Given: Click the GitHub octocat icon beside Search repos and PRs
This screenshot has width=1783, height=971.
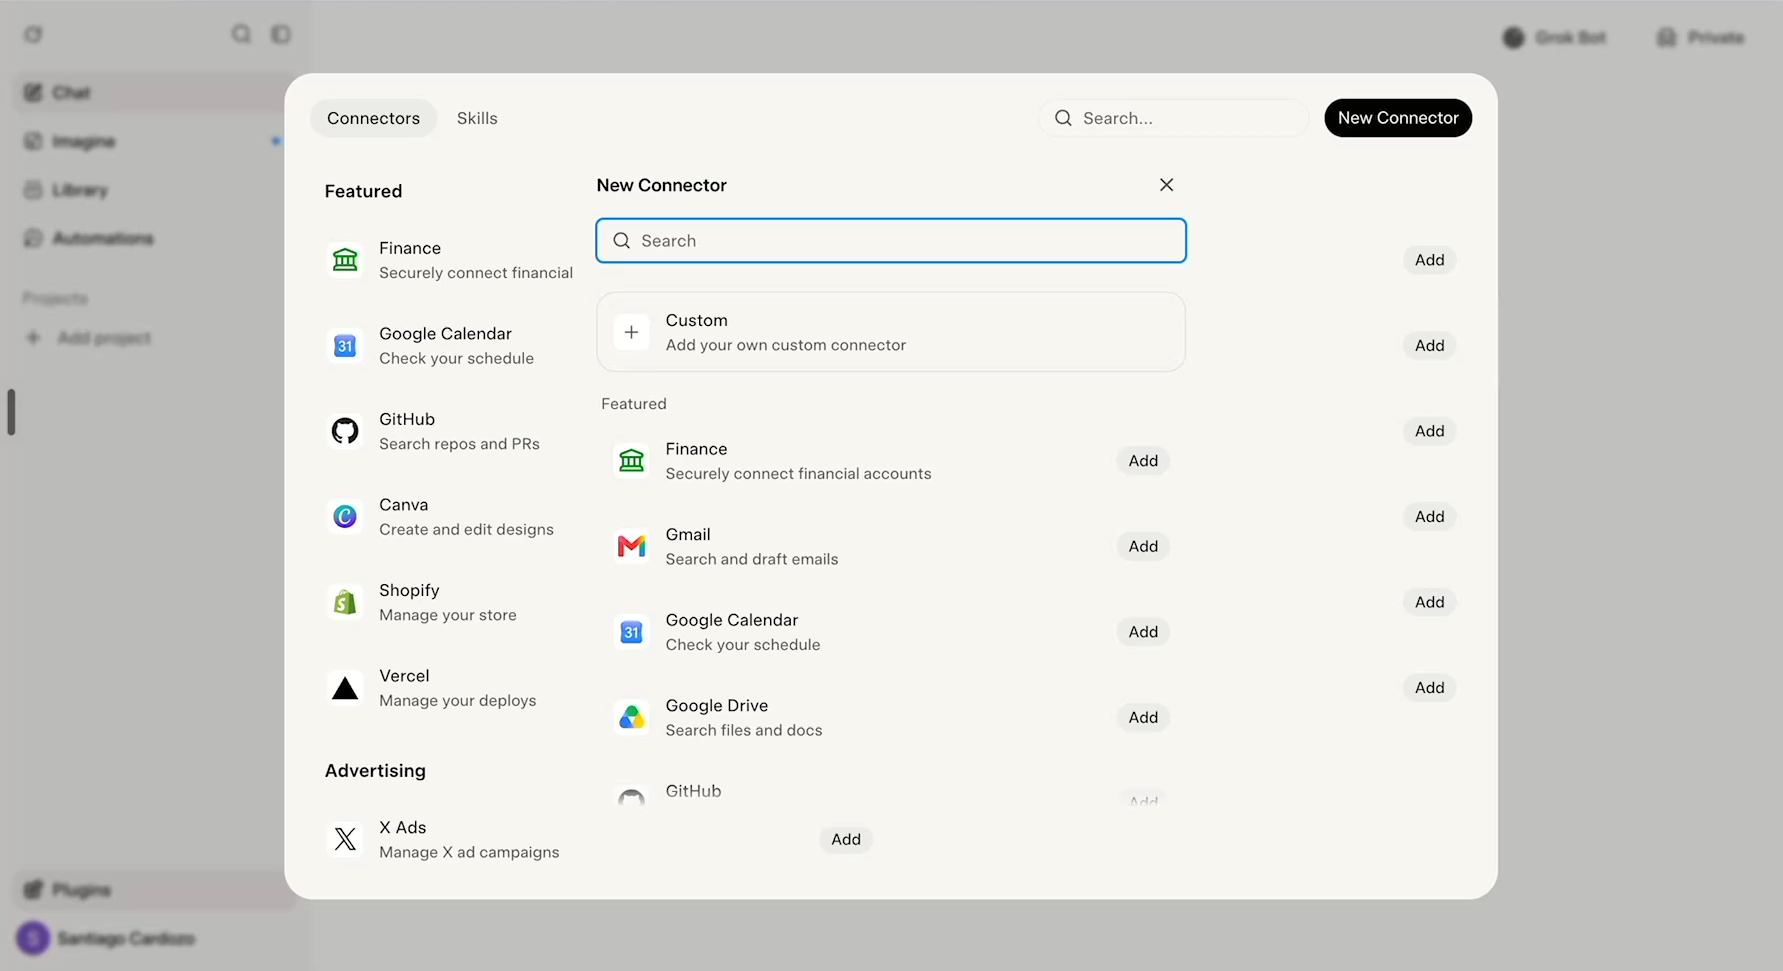Looking at the screenshot, I should coord(345,431).
